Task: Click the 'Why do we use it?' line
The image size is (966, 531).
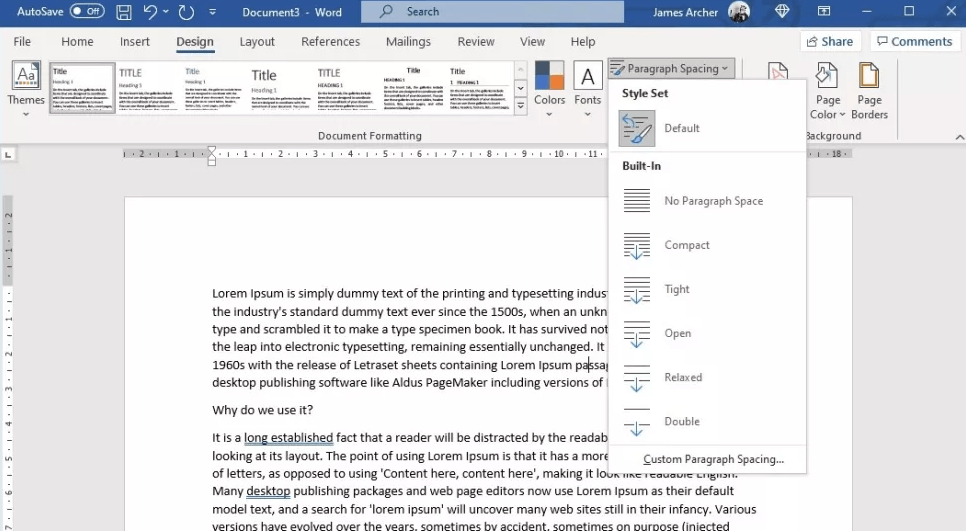Action: pyautogui.click(x=262, y=410)
